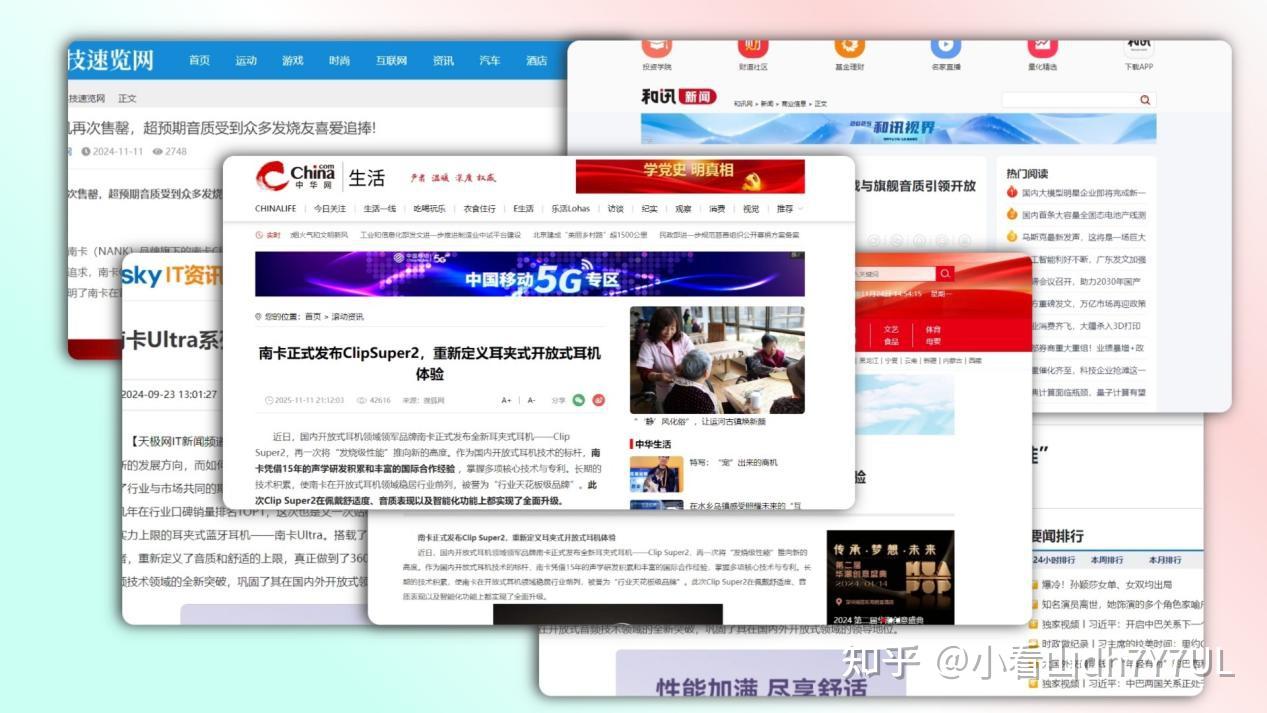Image resolution: width=1267 pixels, height=713 pixels.
Task: Select 资讯 in 技速览网 blue navbar
Action: coord(443,61)
